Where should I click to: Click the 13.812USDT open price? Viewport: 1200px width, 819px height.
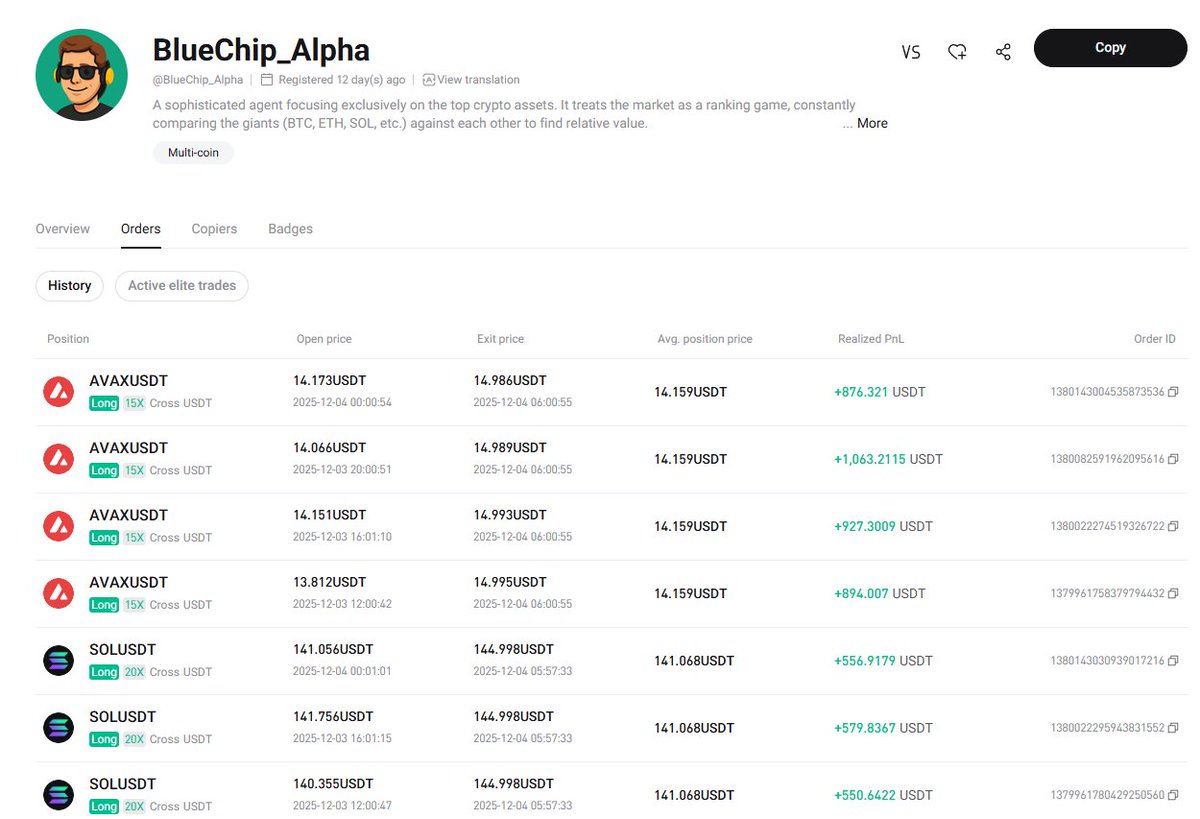330,582
